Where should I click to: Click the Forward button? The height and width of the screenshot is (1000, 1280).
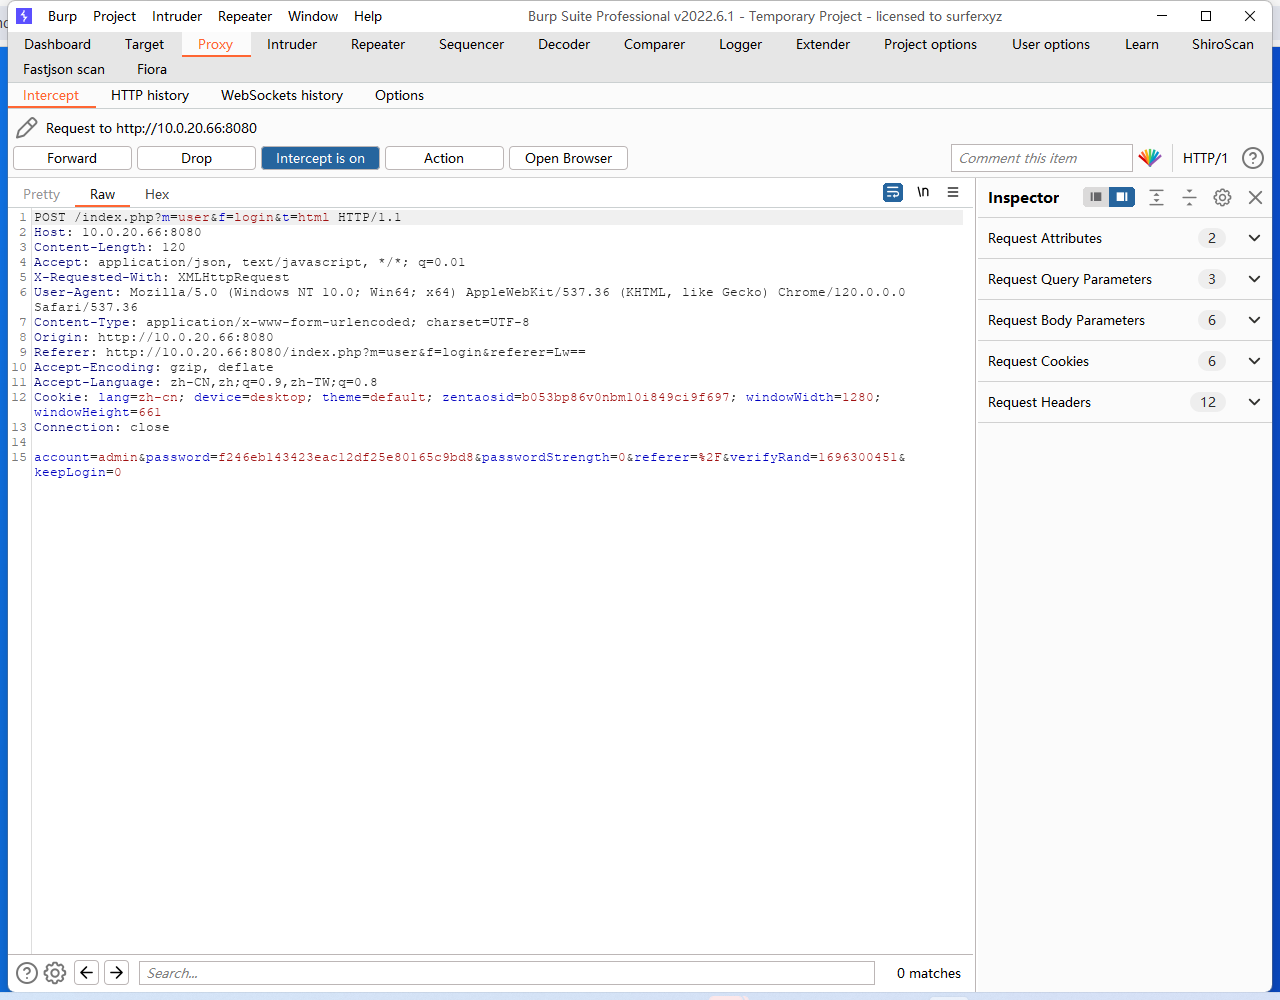click(x=72, y=158)
